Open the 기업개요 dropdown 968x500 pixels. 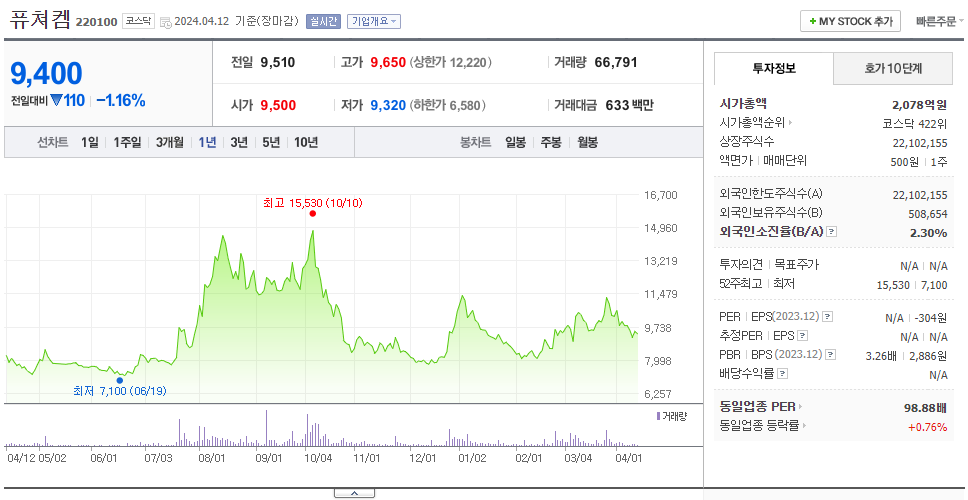point(373,21)
